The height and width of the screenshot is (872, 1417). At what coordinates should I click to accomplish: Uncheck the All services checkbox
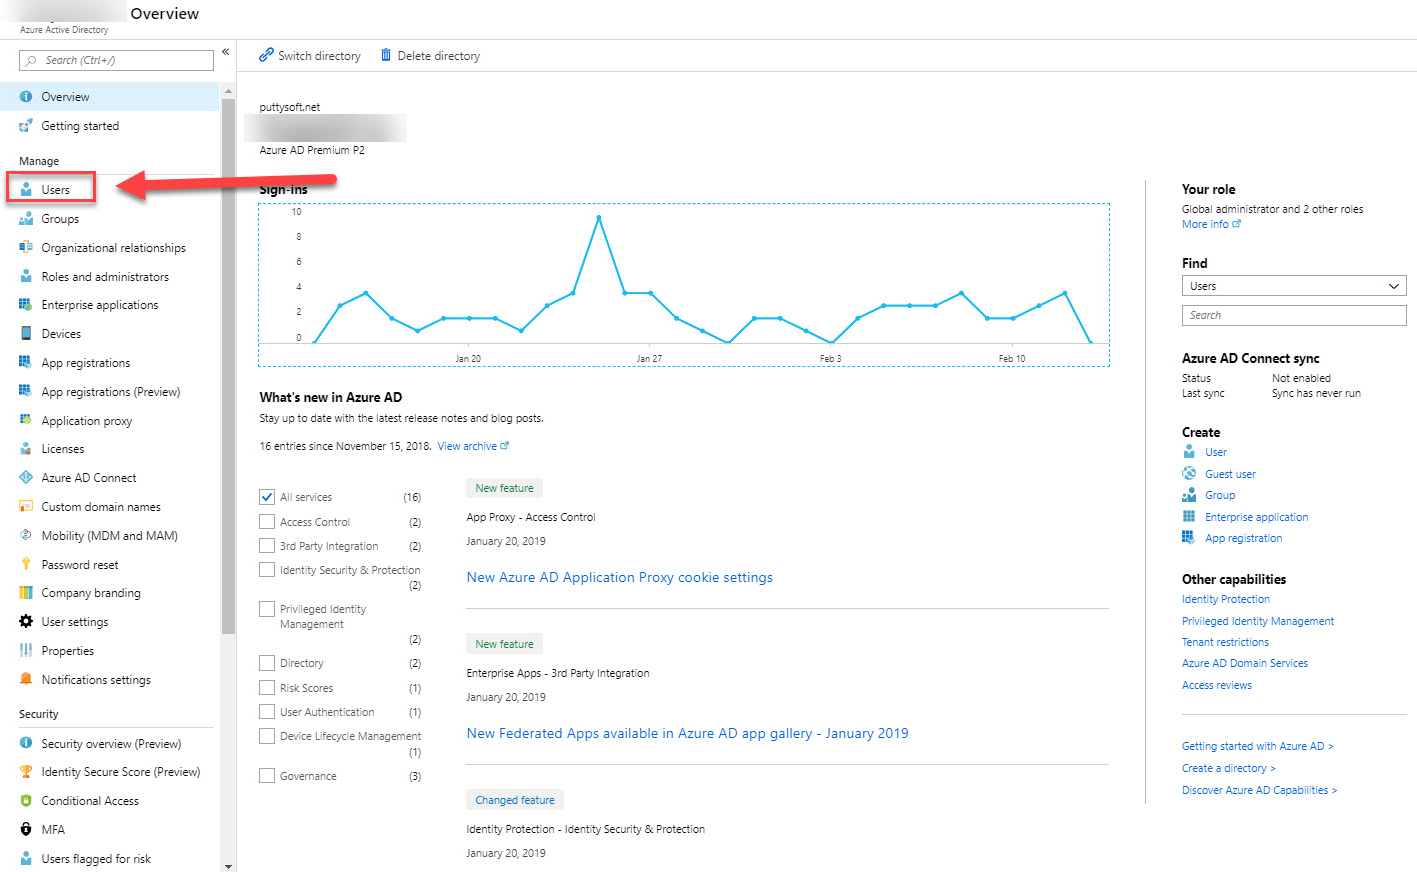tap(267, 497)
